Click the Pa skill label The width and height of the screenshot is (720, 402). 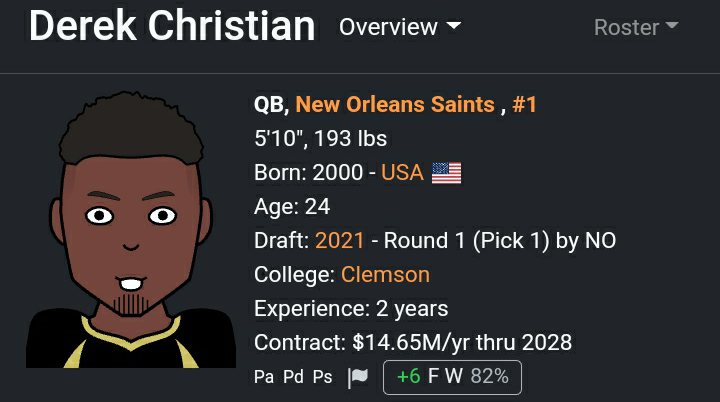click(x=264, y=377)
